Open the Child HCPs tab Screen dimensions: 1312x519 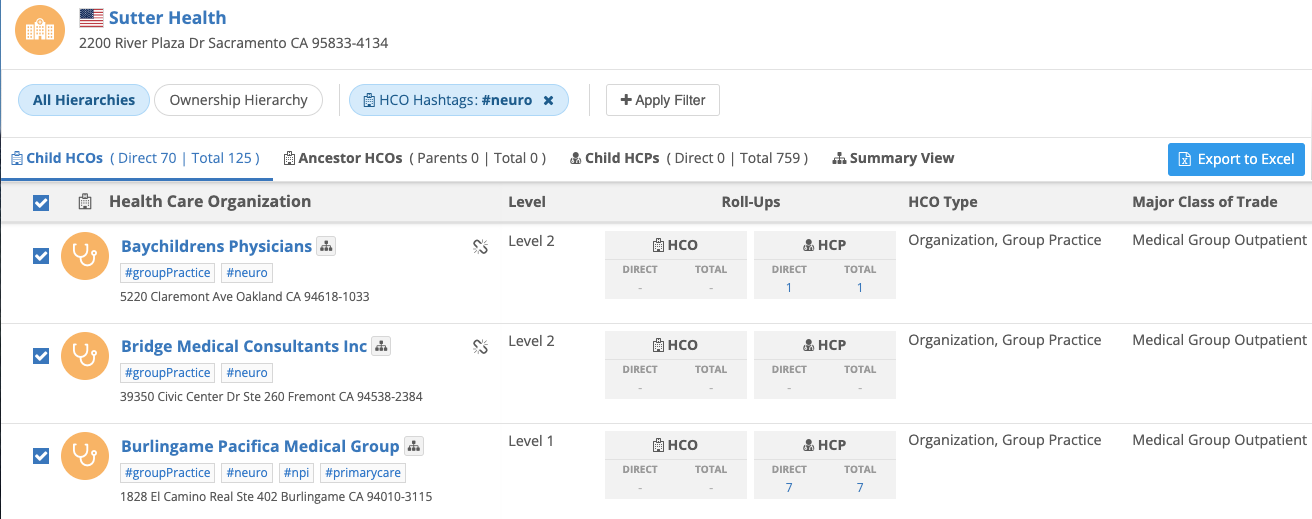(689, 158)
